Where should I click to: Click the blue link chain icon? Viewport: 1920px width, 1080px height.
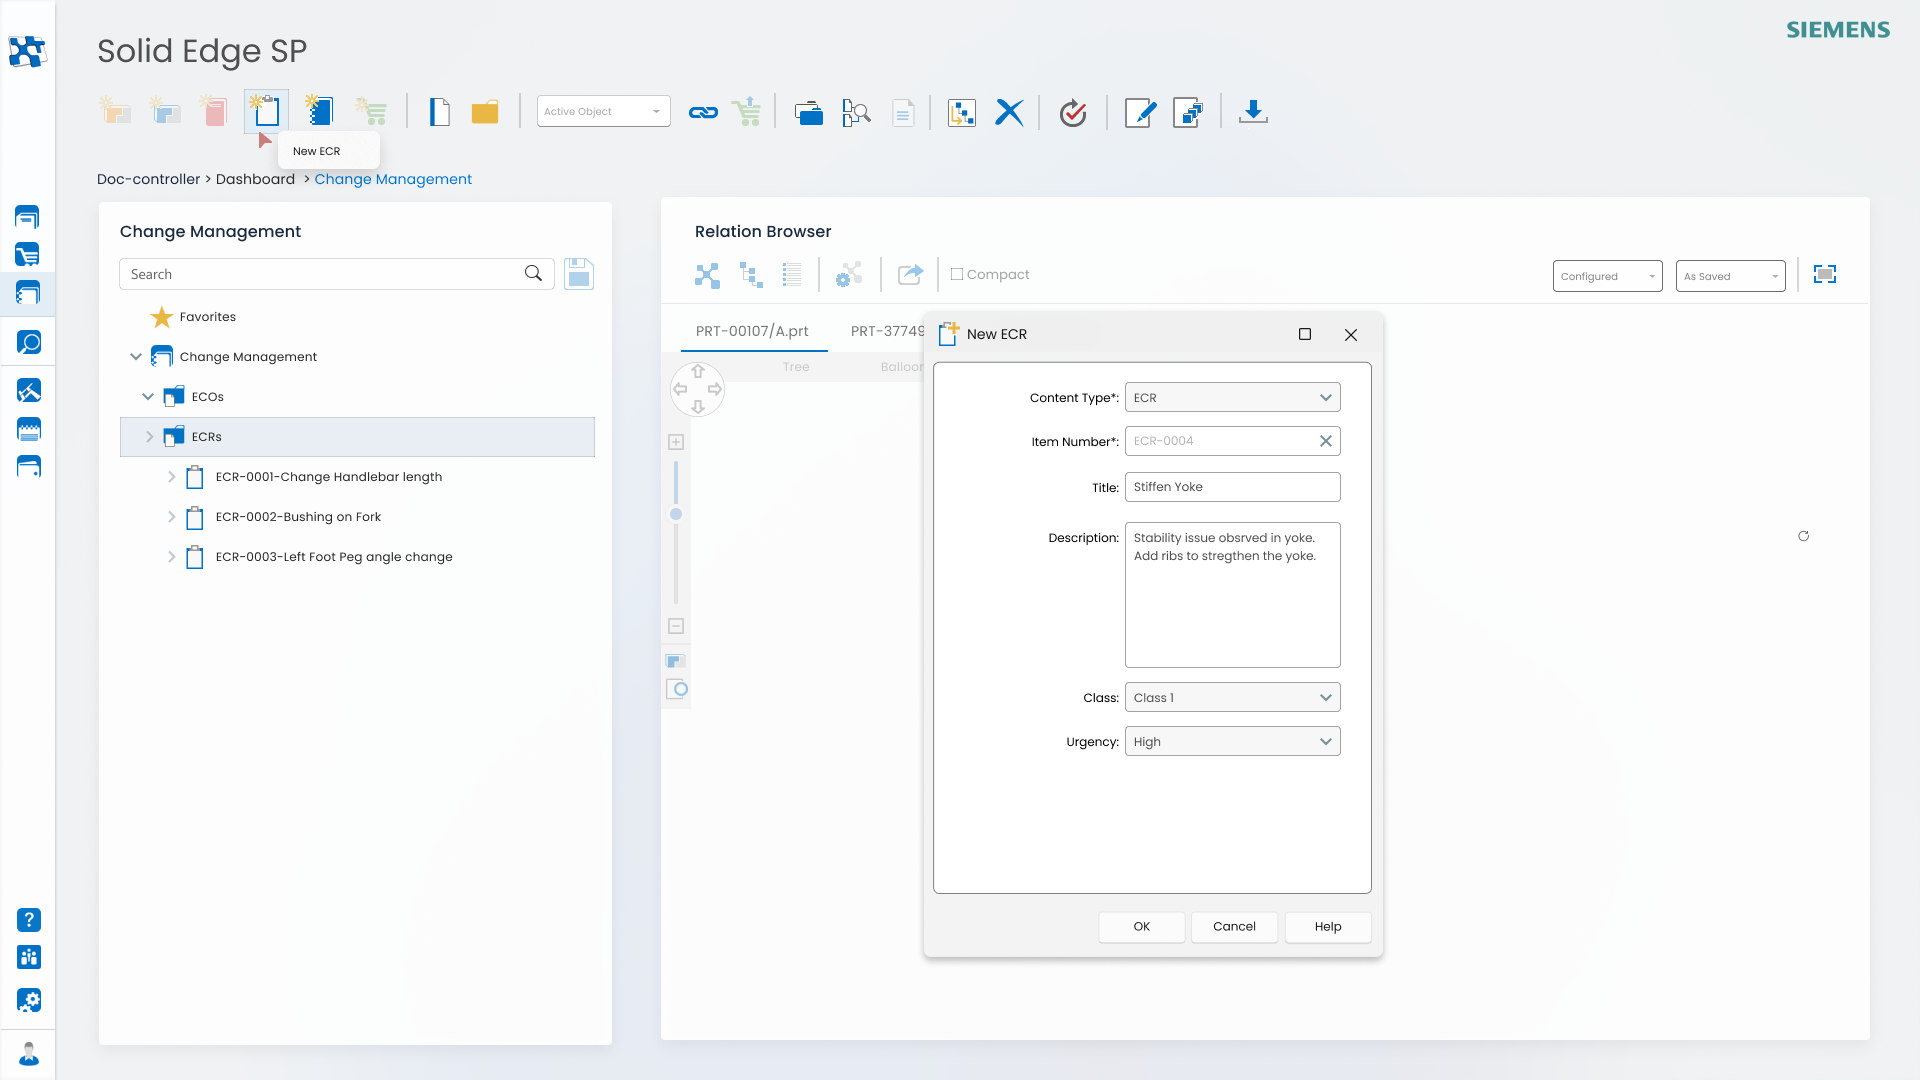pos(703,112)
